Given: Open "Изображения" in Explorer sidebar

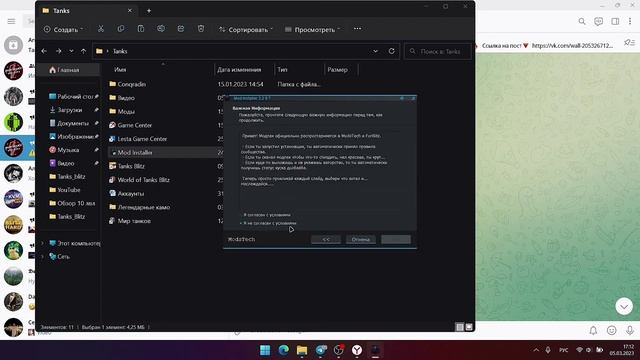Looking at the screenshot, I should click(73, 137).
